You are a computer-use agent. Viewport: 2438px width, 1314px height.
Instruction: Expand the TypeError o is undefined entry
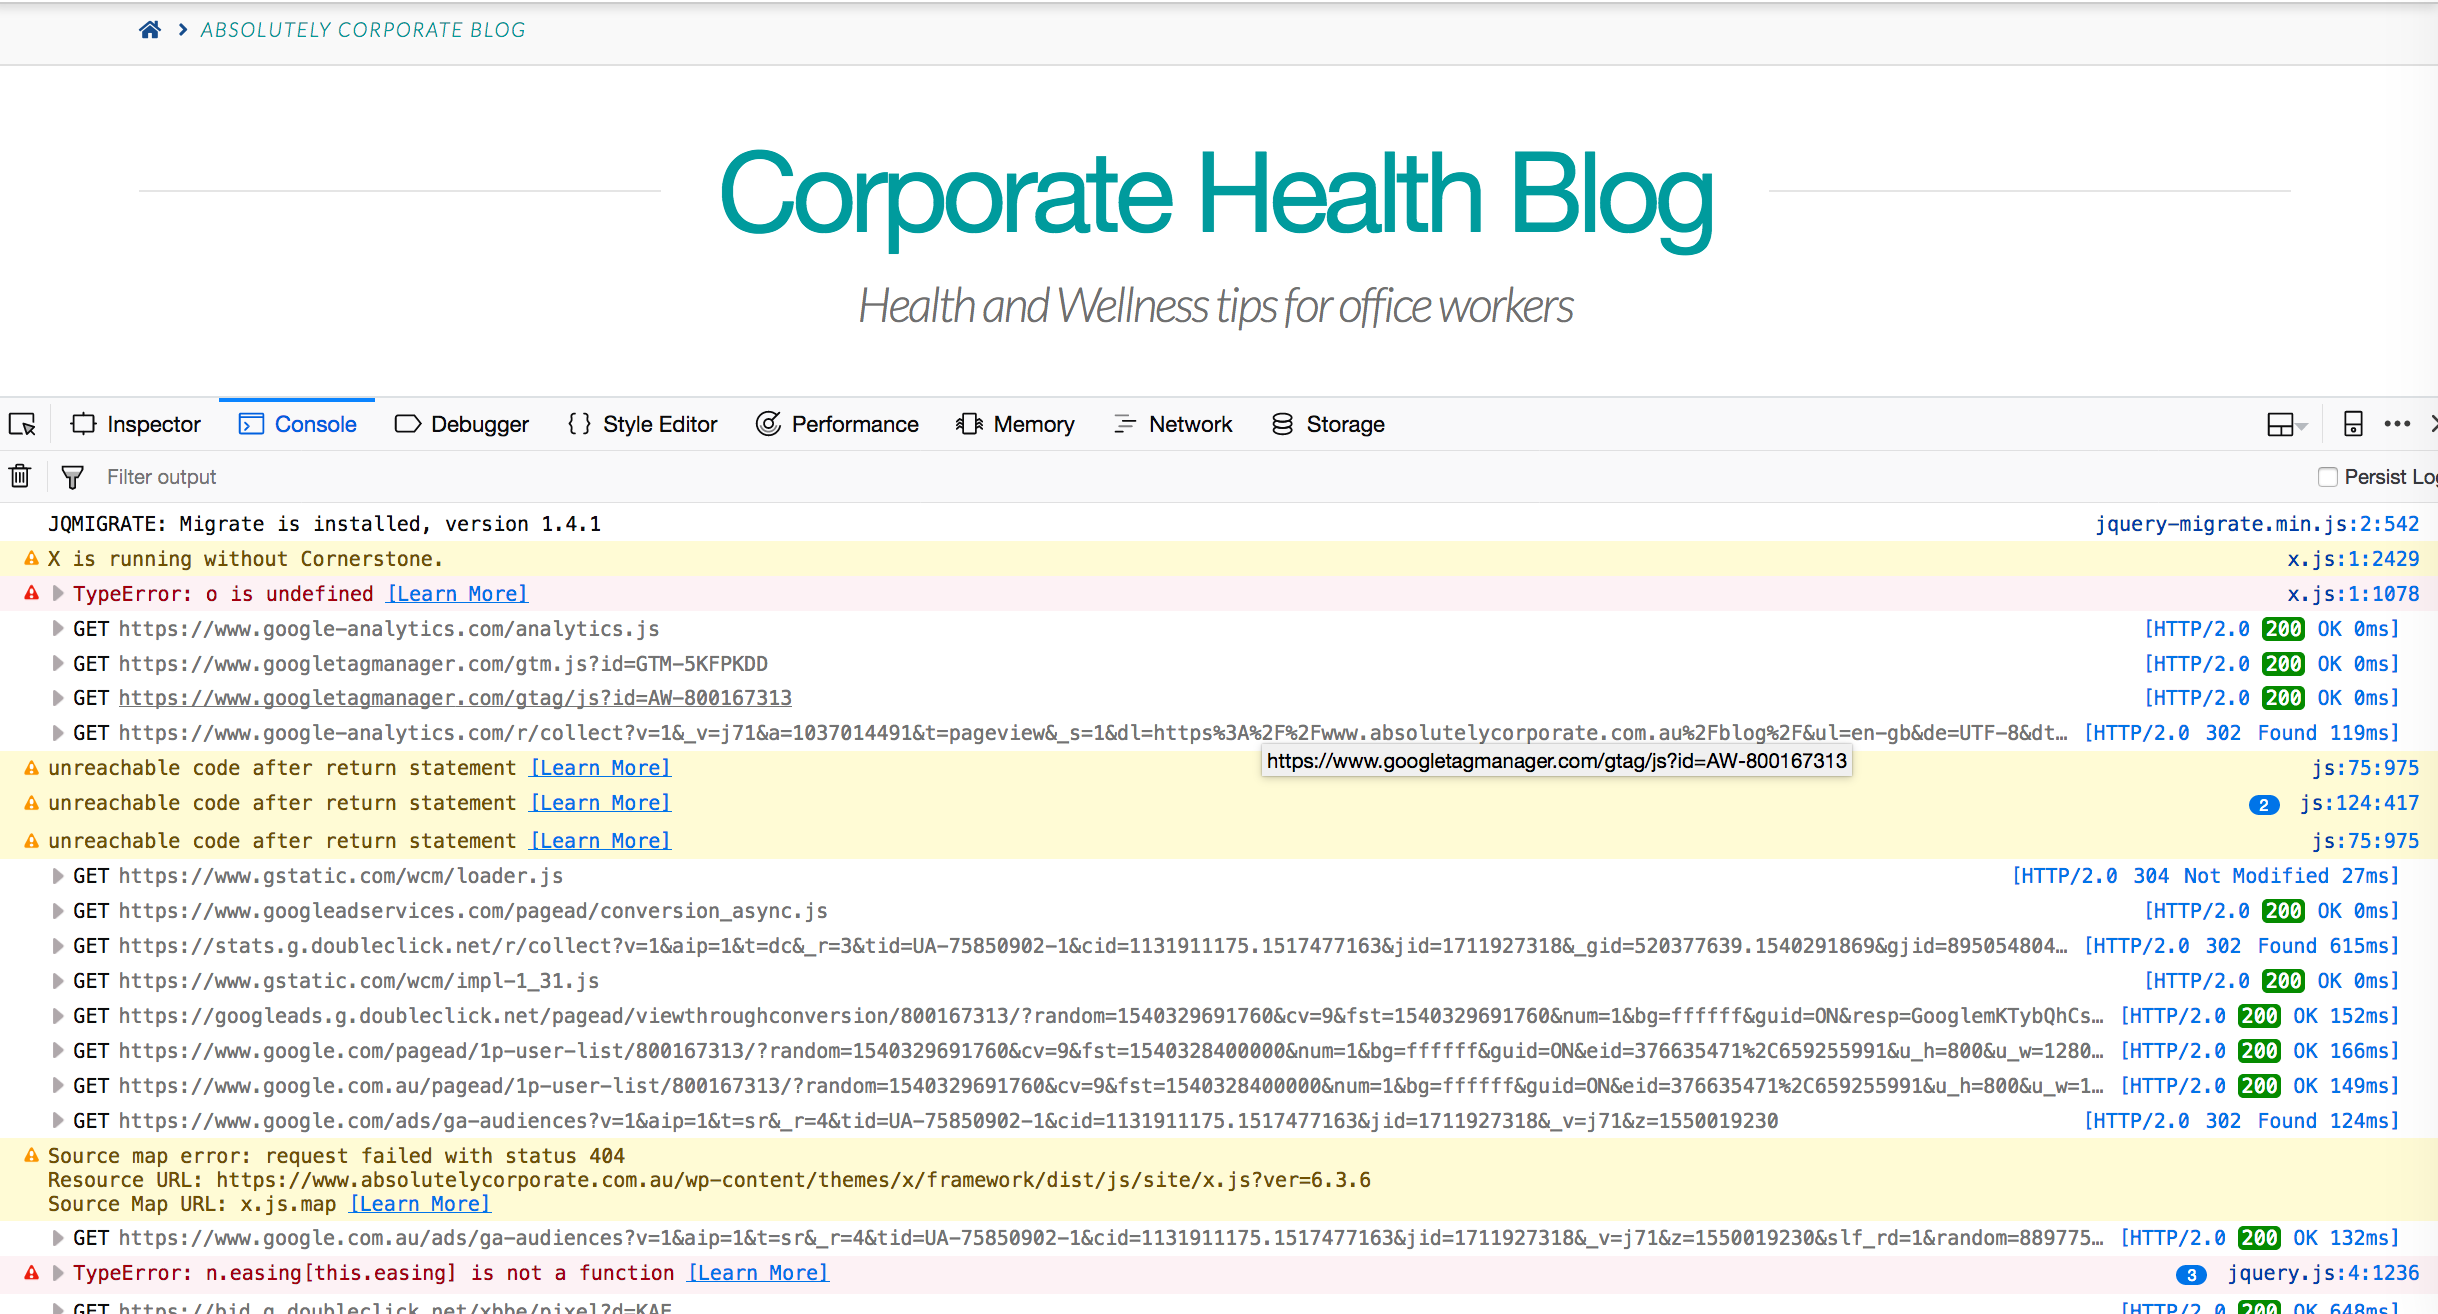pyautogui.click(x=58, y=594)
